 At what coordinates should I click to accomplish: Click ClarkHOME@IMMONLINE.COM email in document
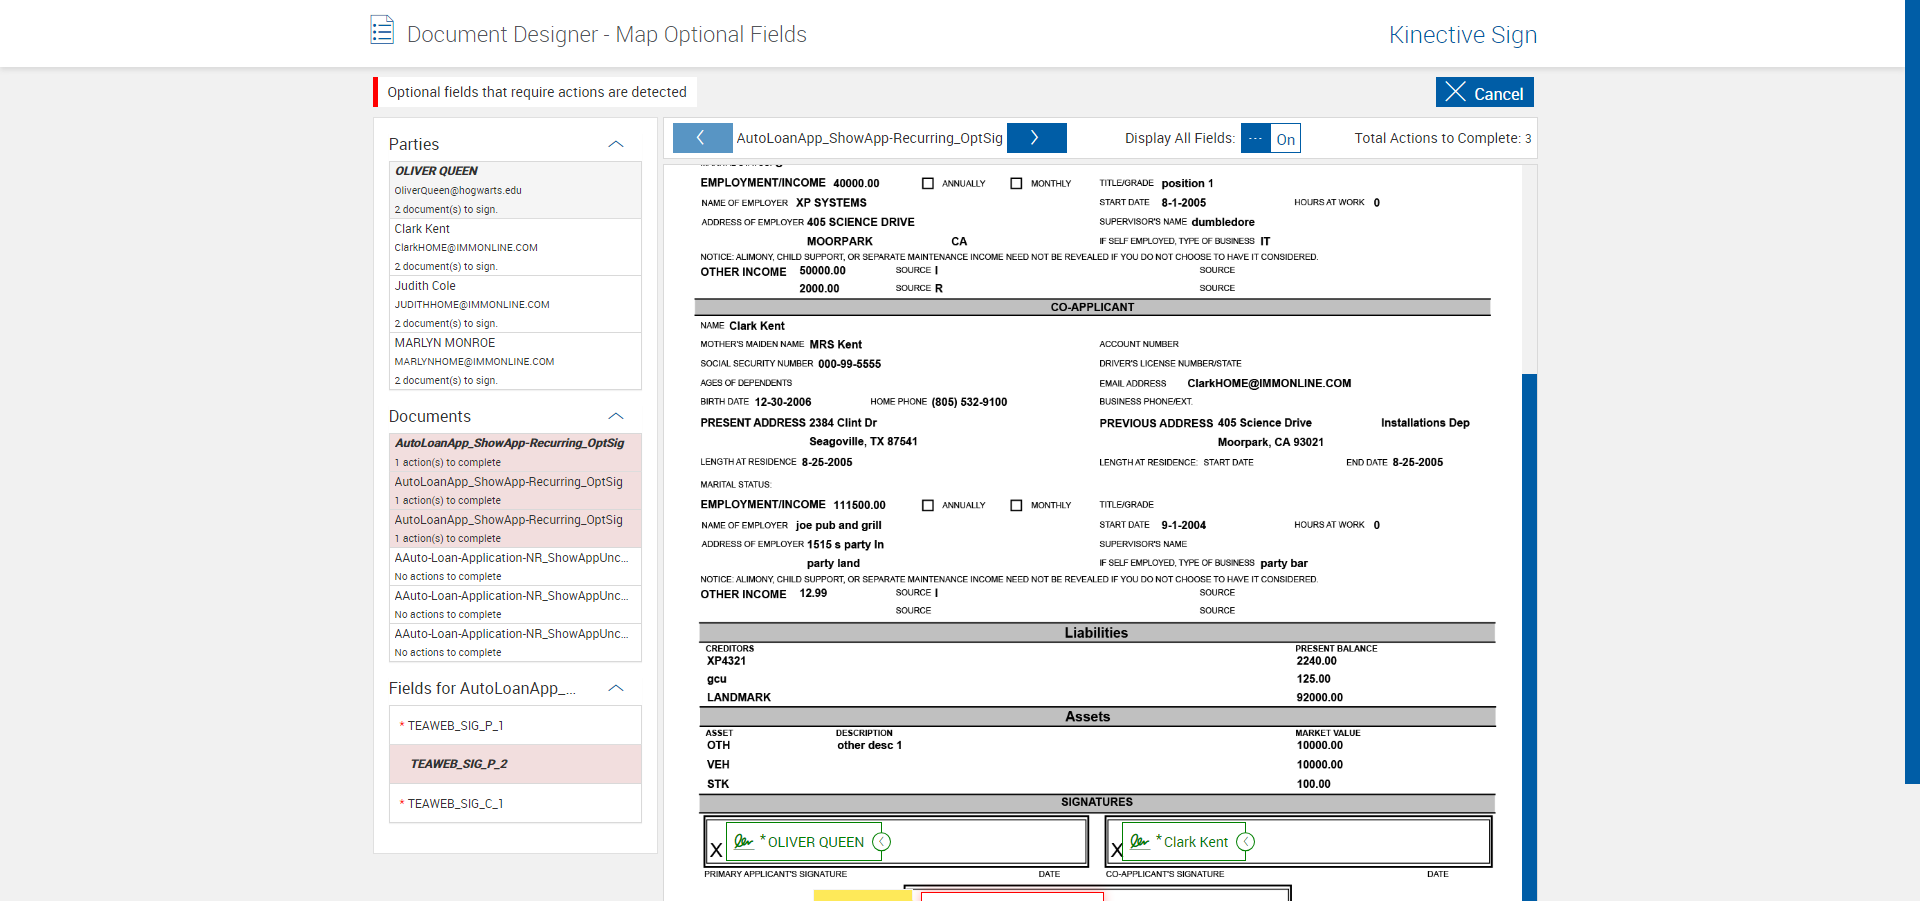[x=1269, y=384]
